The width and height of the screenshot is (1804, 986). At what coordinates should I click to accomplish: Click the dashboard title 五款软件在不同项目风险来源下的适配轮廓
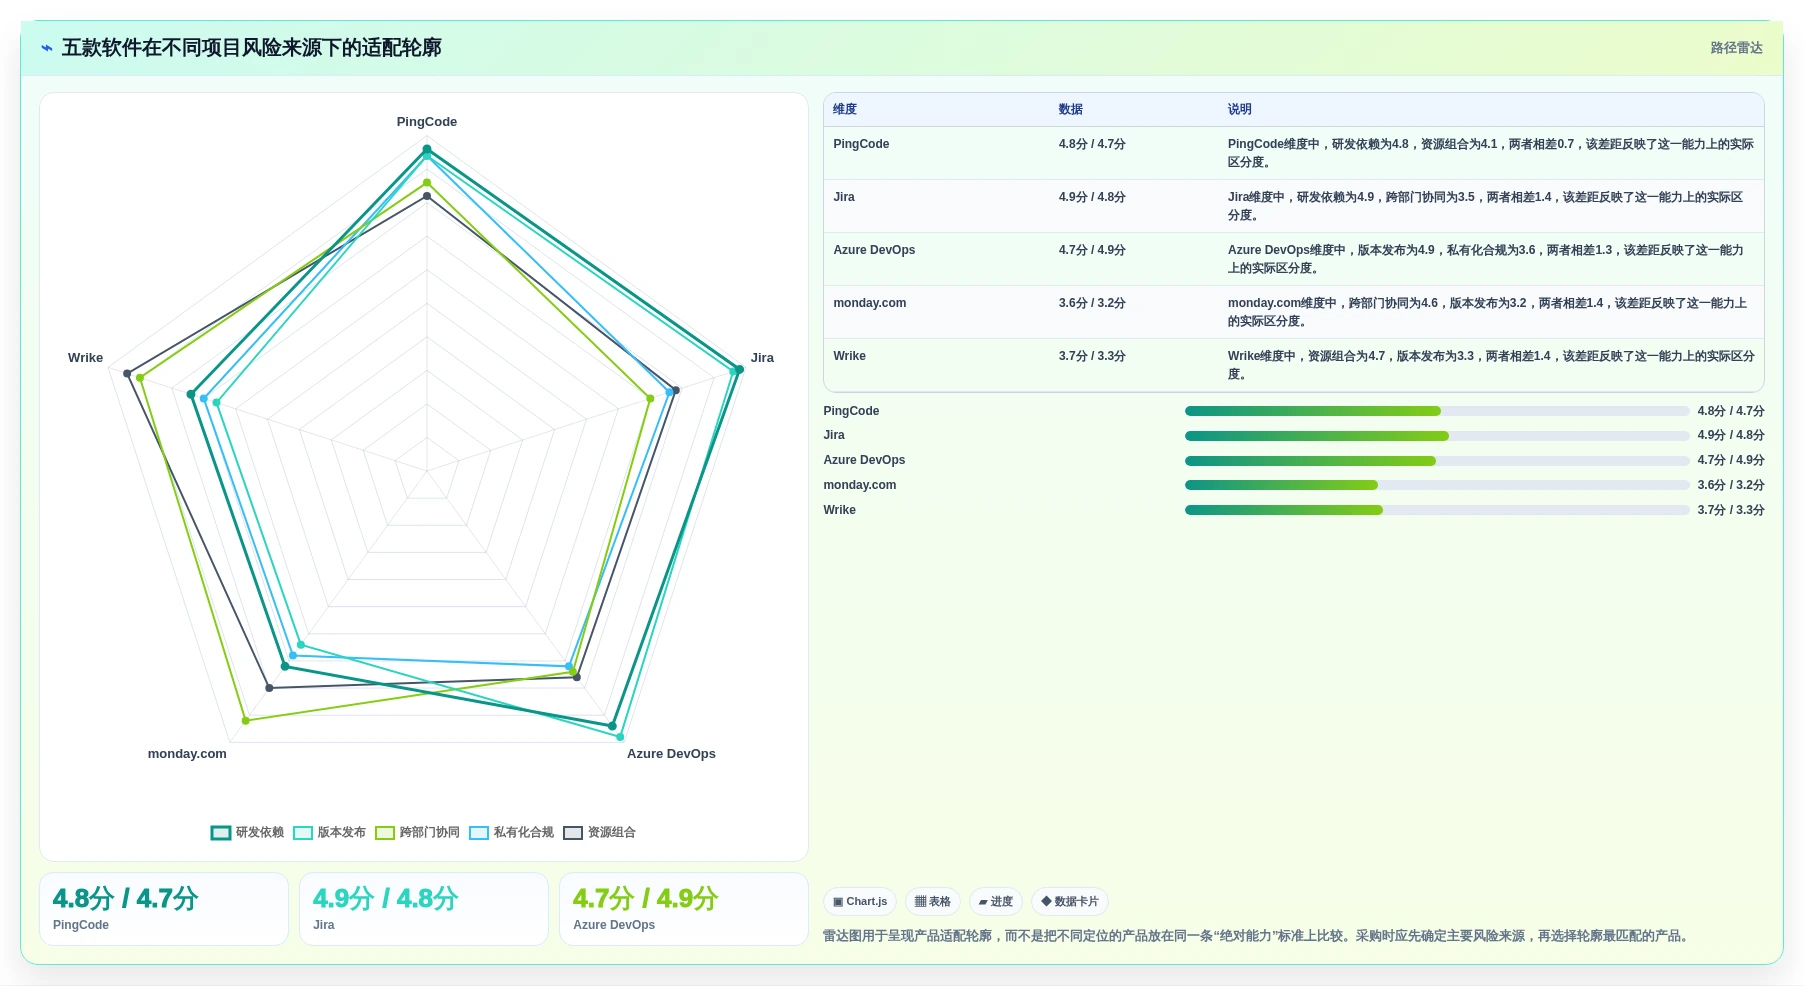(x=251, y=48)
